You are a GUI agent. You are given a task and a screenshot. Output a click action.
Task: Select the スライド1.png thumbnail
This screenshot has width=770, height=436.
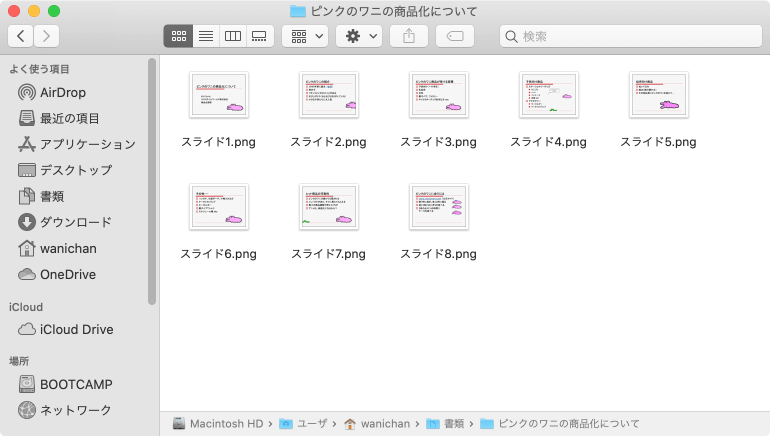[x=219, y=95]
